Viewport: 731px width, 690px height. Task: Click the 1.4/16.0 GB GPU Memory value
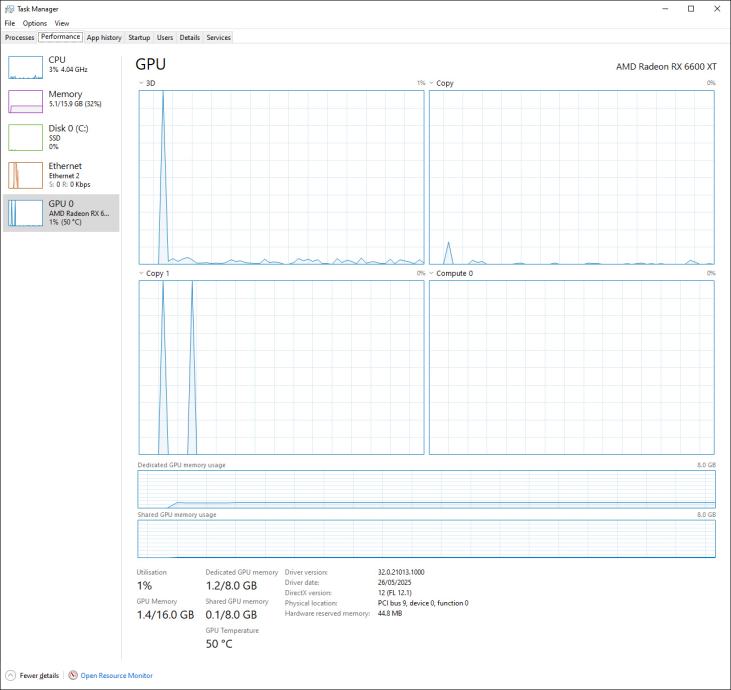[x=166, y=615]
